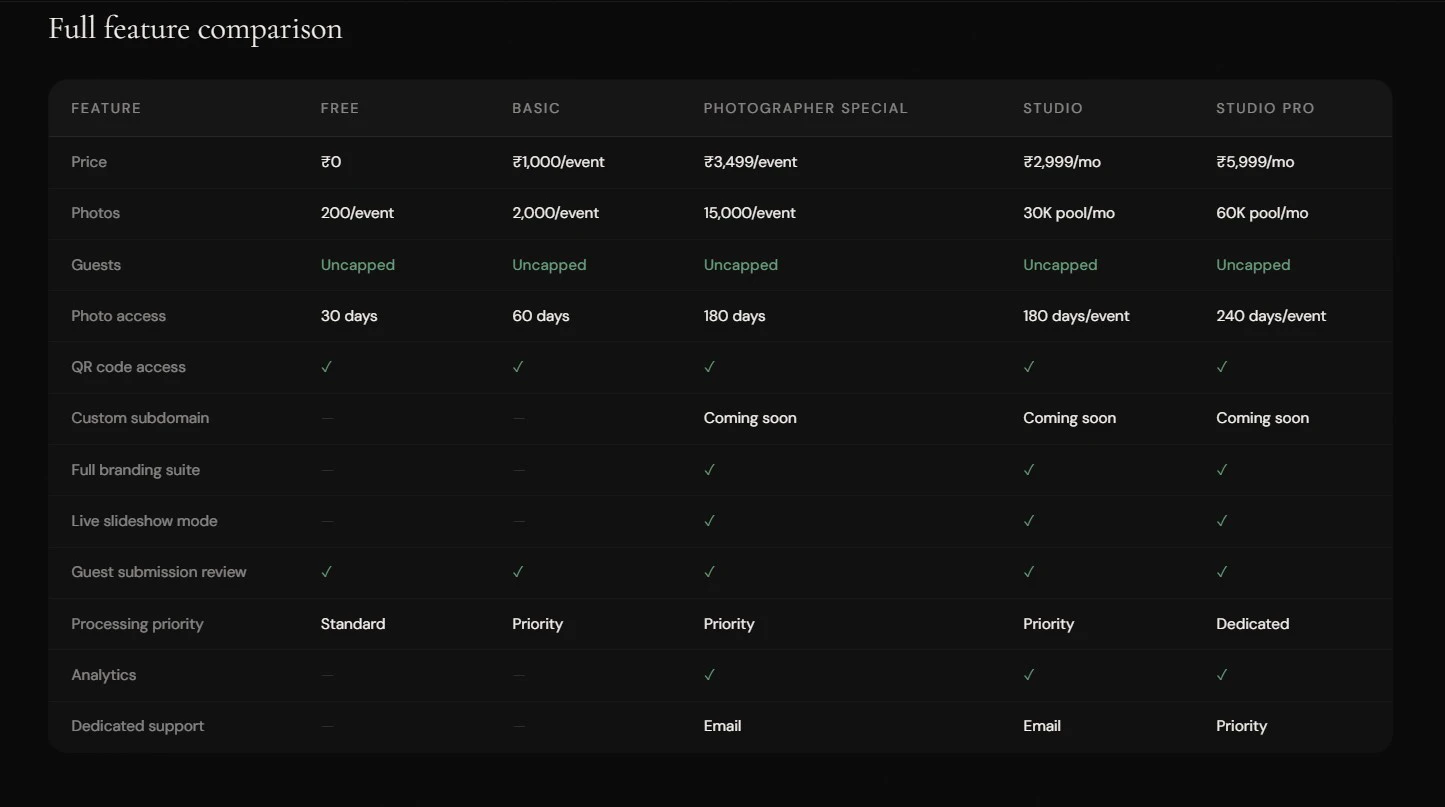This screenshot has width=1445, height=807.
Task: Click the Dedicated processing priority cell
Action: (1253, 624)
